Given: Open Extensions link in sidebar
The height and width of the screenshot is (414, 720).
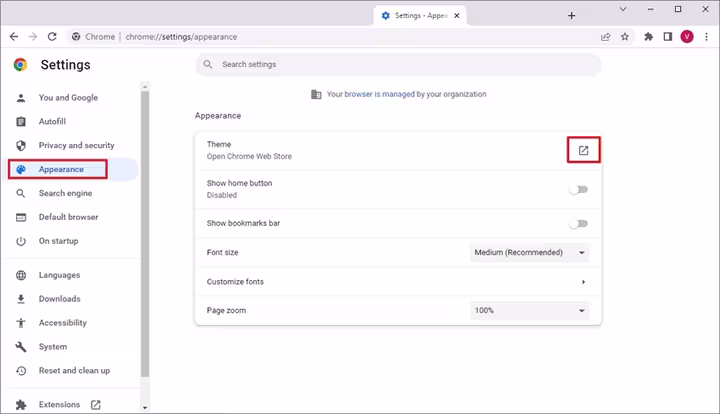Looking at the screenshot, I should pyautogui.click(x=60, y=405).
